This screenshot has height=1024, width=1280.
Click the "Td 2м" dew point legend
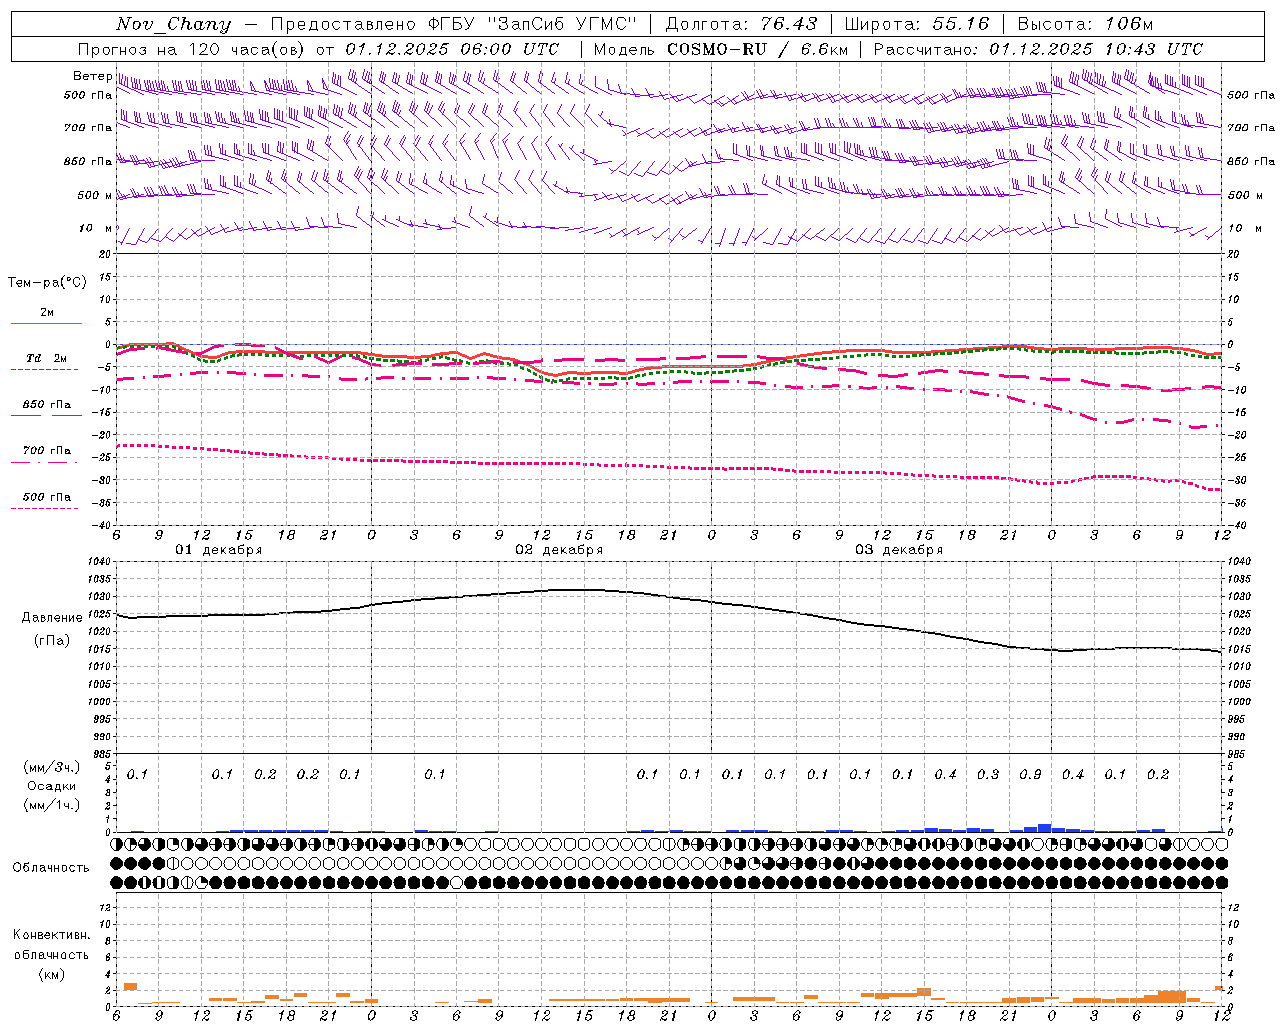point(46,358)
